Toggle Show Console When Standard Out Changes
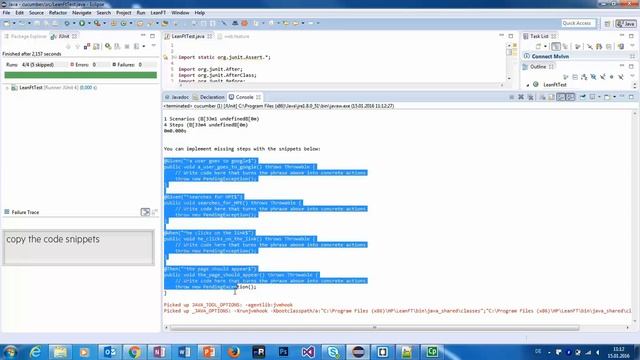 coord(561,97)
